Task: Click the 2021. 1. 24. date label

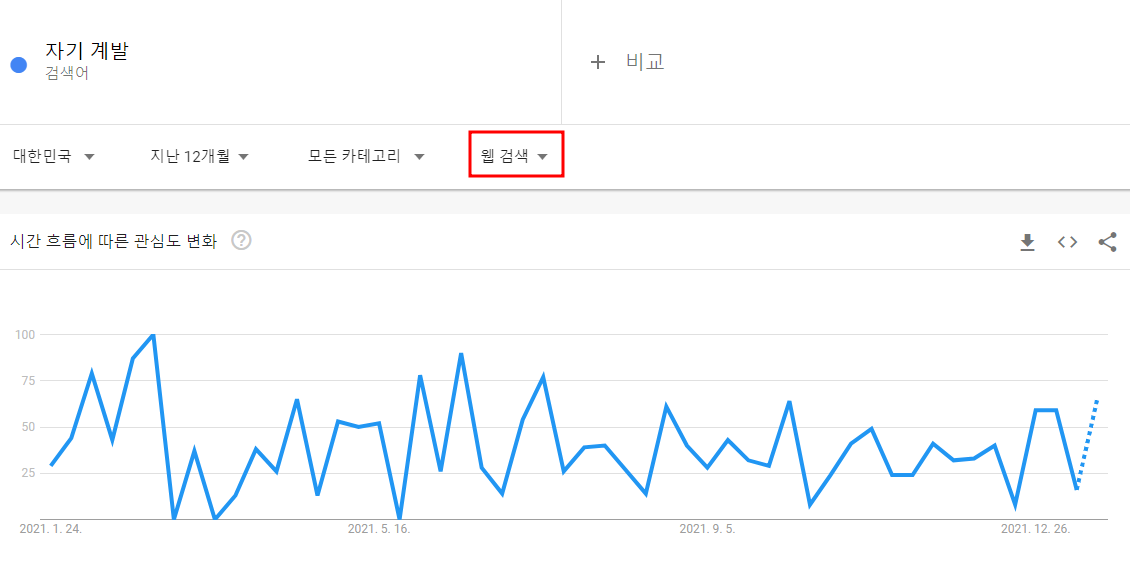Action: coord(50,529)
